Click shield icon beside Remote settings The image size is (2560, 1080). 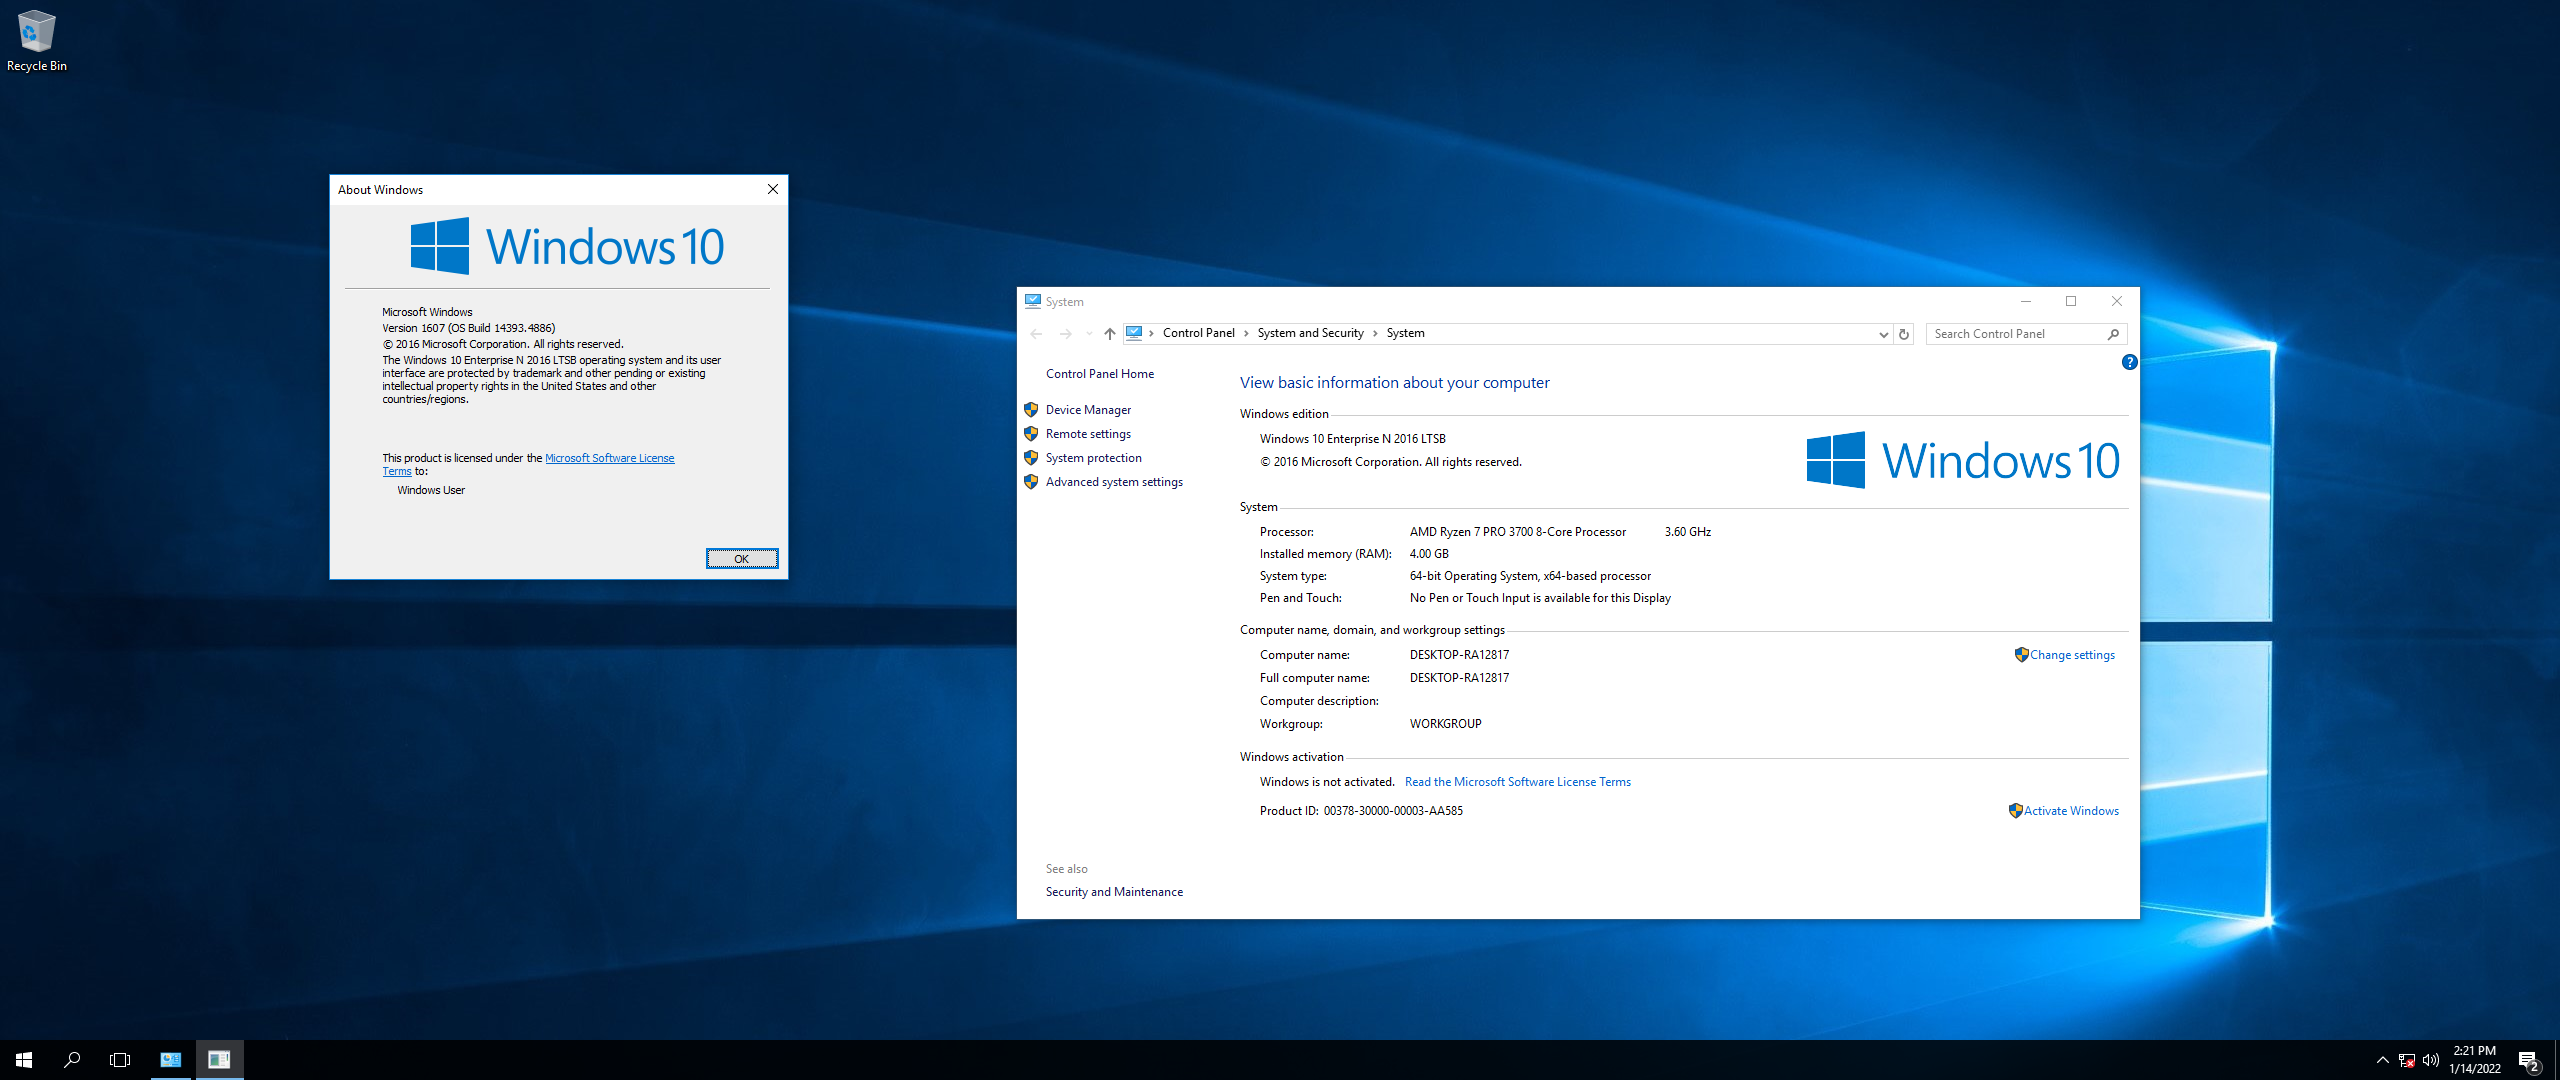pos(1031,434)
